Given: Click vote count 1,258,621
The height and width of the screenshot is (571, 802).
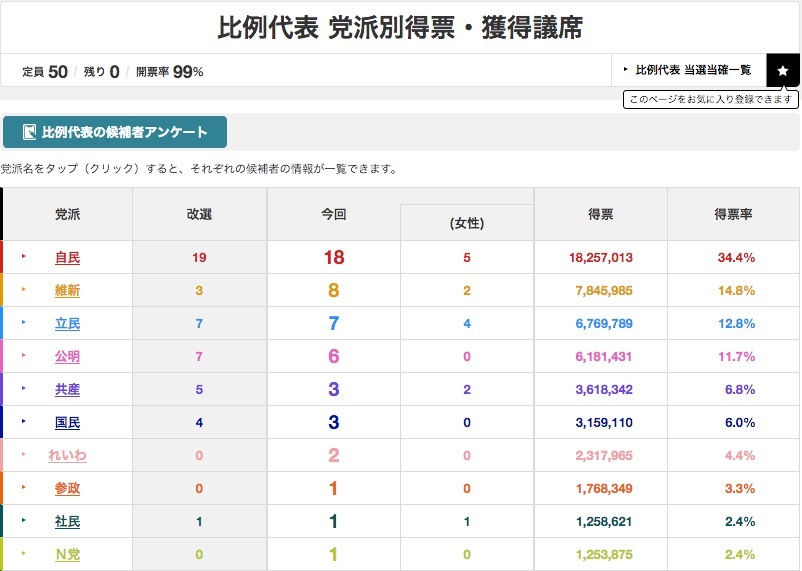Looking at the screenshot, I should pyautogui.click(x=604, y=521).
